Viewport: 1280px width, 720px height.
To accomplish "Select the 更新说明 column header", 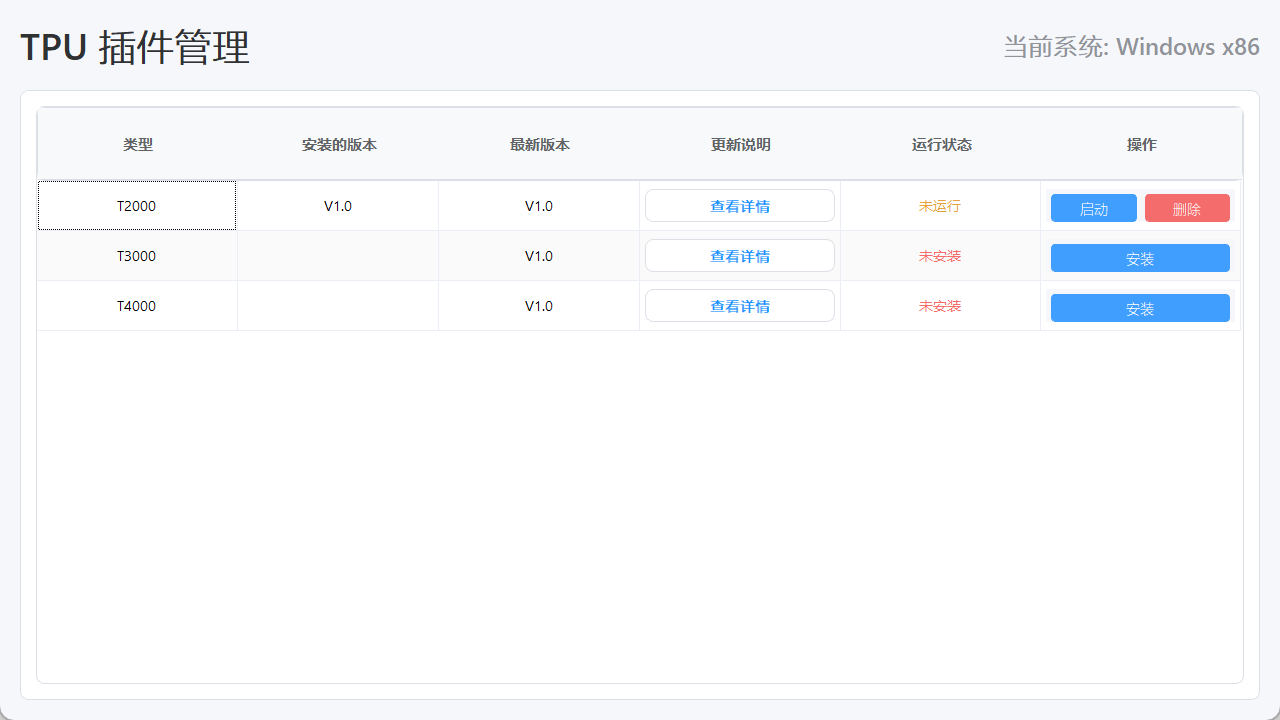I will tap(740, 145).
